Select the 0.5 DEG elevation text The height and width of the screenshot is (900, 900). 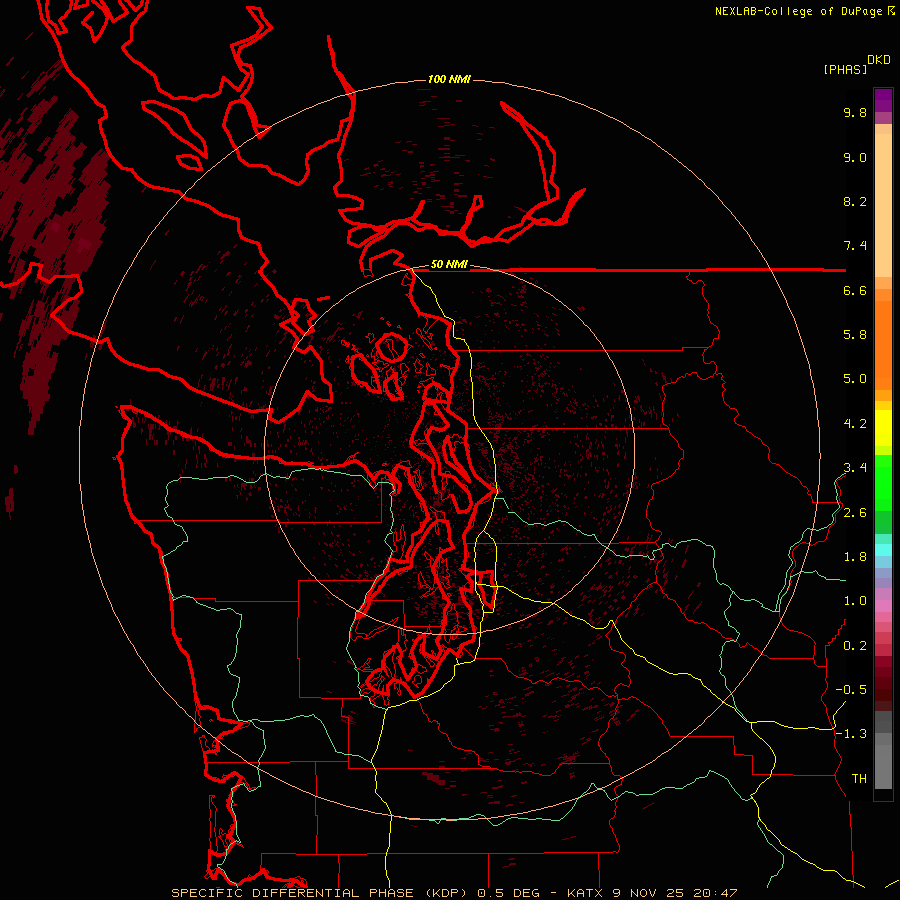507,893
